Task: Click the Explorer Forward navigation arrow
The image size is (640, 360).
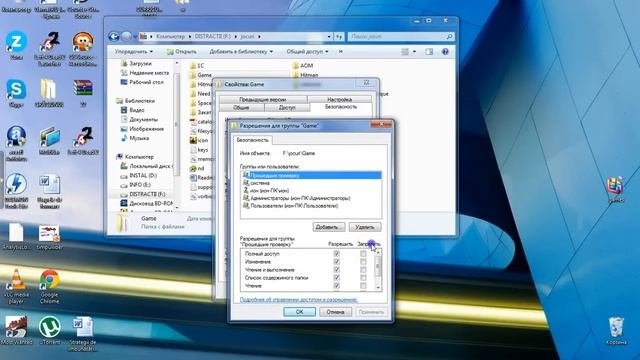Action: pos(126,37)
